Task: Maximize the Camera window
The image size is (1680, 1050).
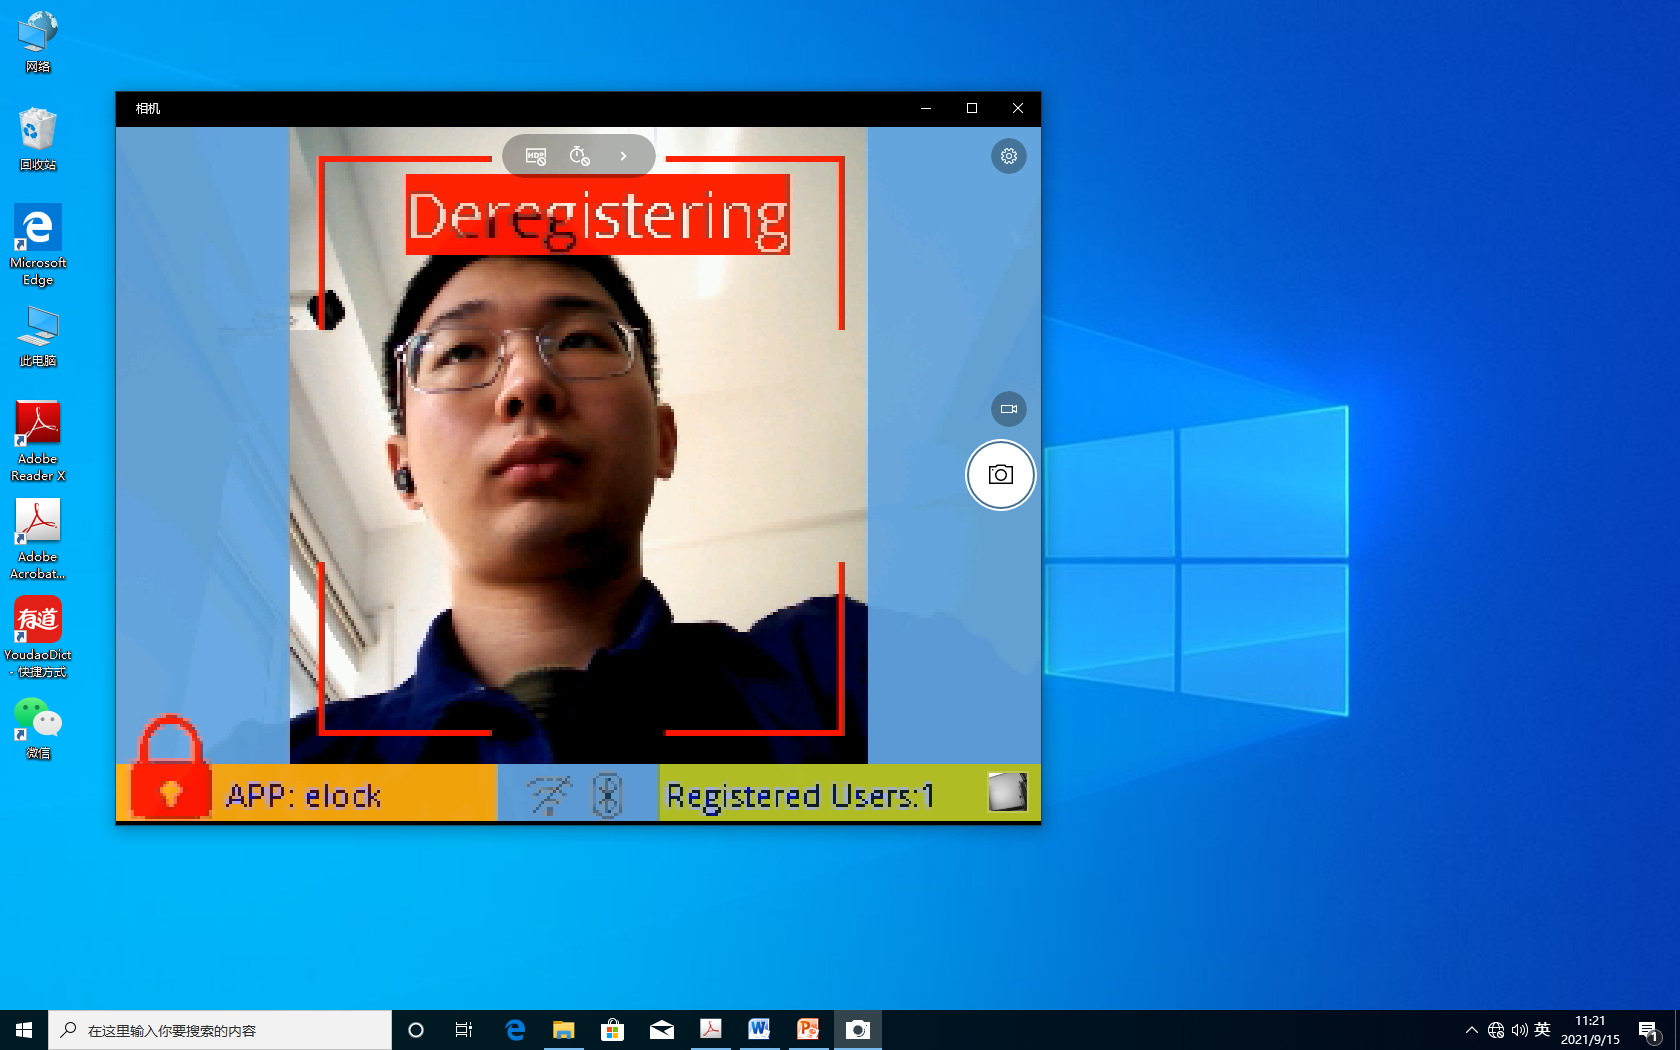Action: (x=972, y=108)
